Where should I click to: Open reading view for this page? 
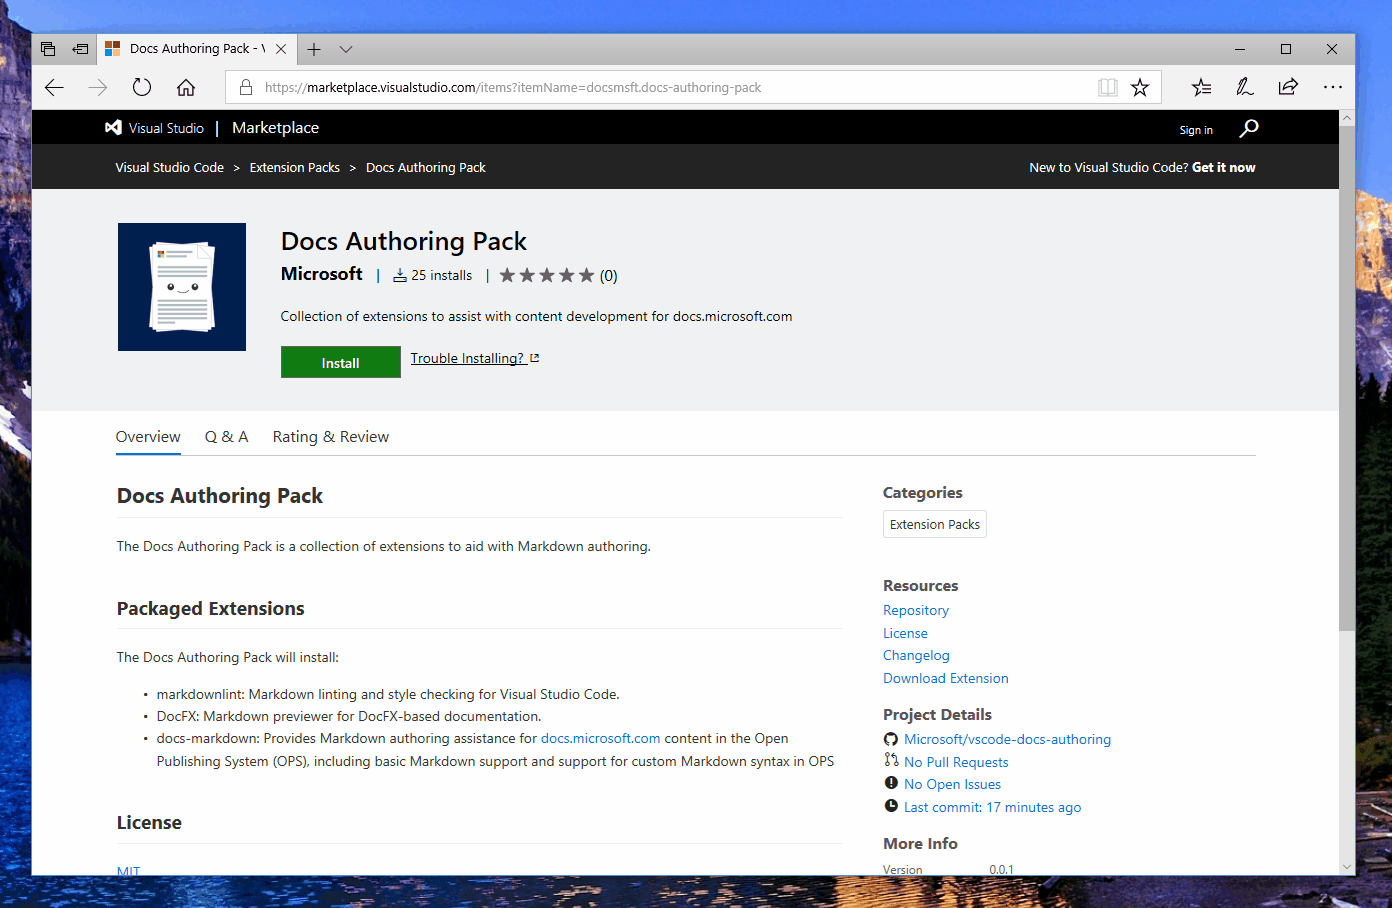(x=1108, y=87)
